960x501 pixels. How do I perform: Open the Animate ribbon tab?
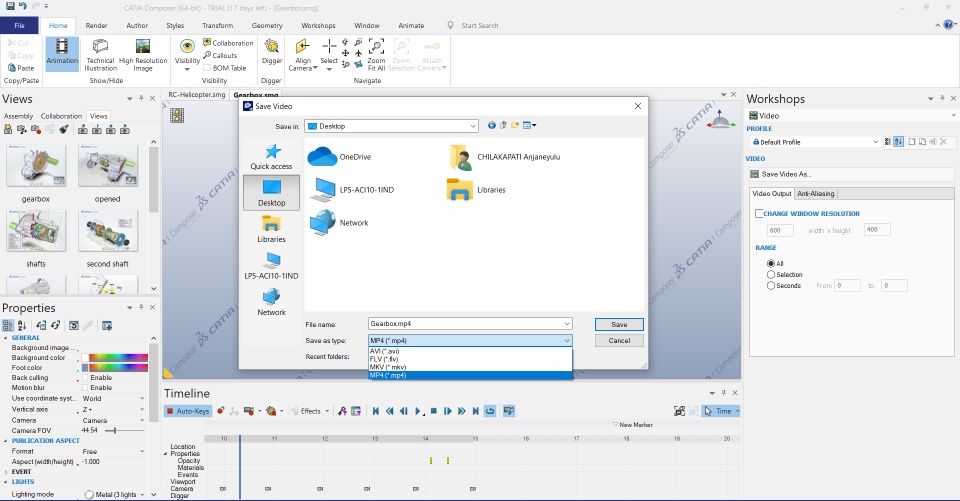(411, 25)
